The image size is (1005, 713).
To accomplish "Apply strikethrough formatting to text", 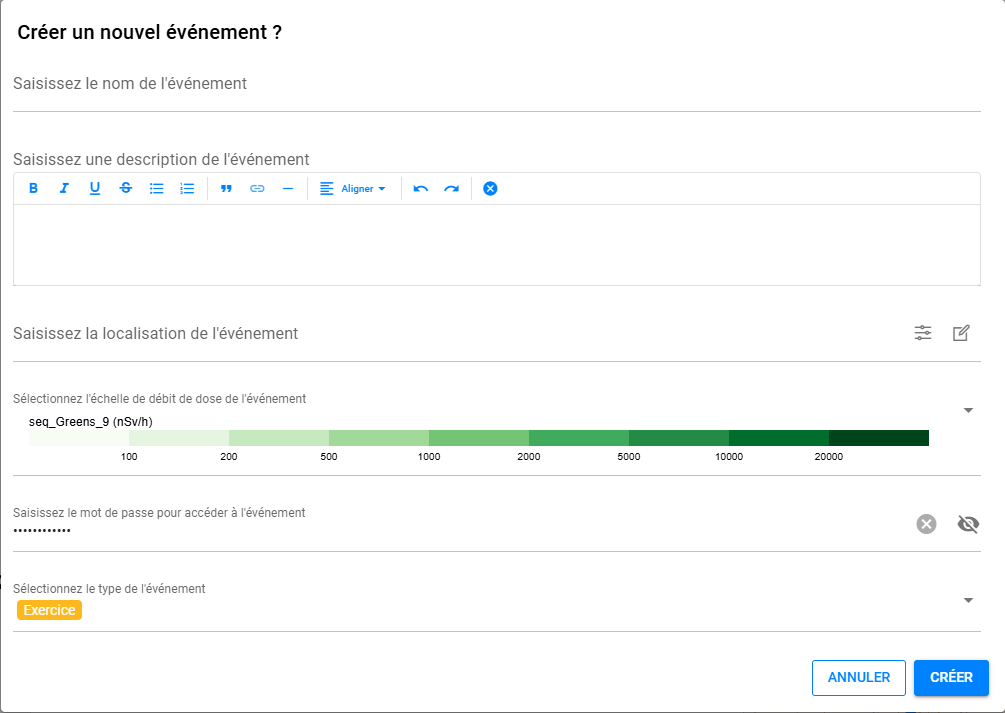I will pos(126,188).
